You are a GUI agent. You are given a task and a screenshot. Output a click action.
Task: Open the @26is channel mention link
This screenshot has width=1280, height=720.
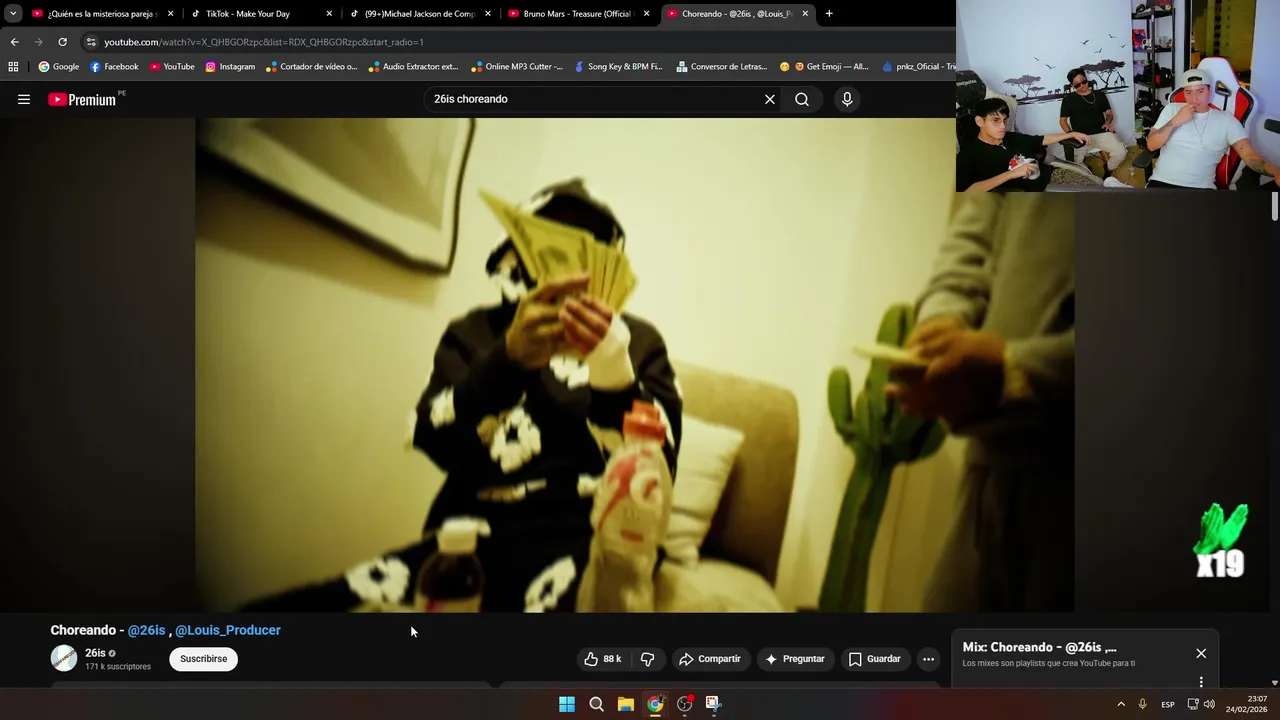coord(146,630)
